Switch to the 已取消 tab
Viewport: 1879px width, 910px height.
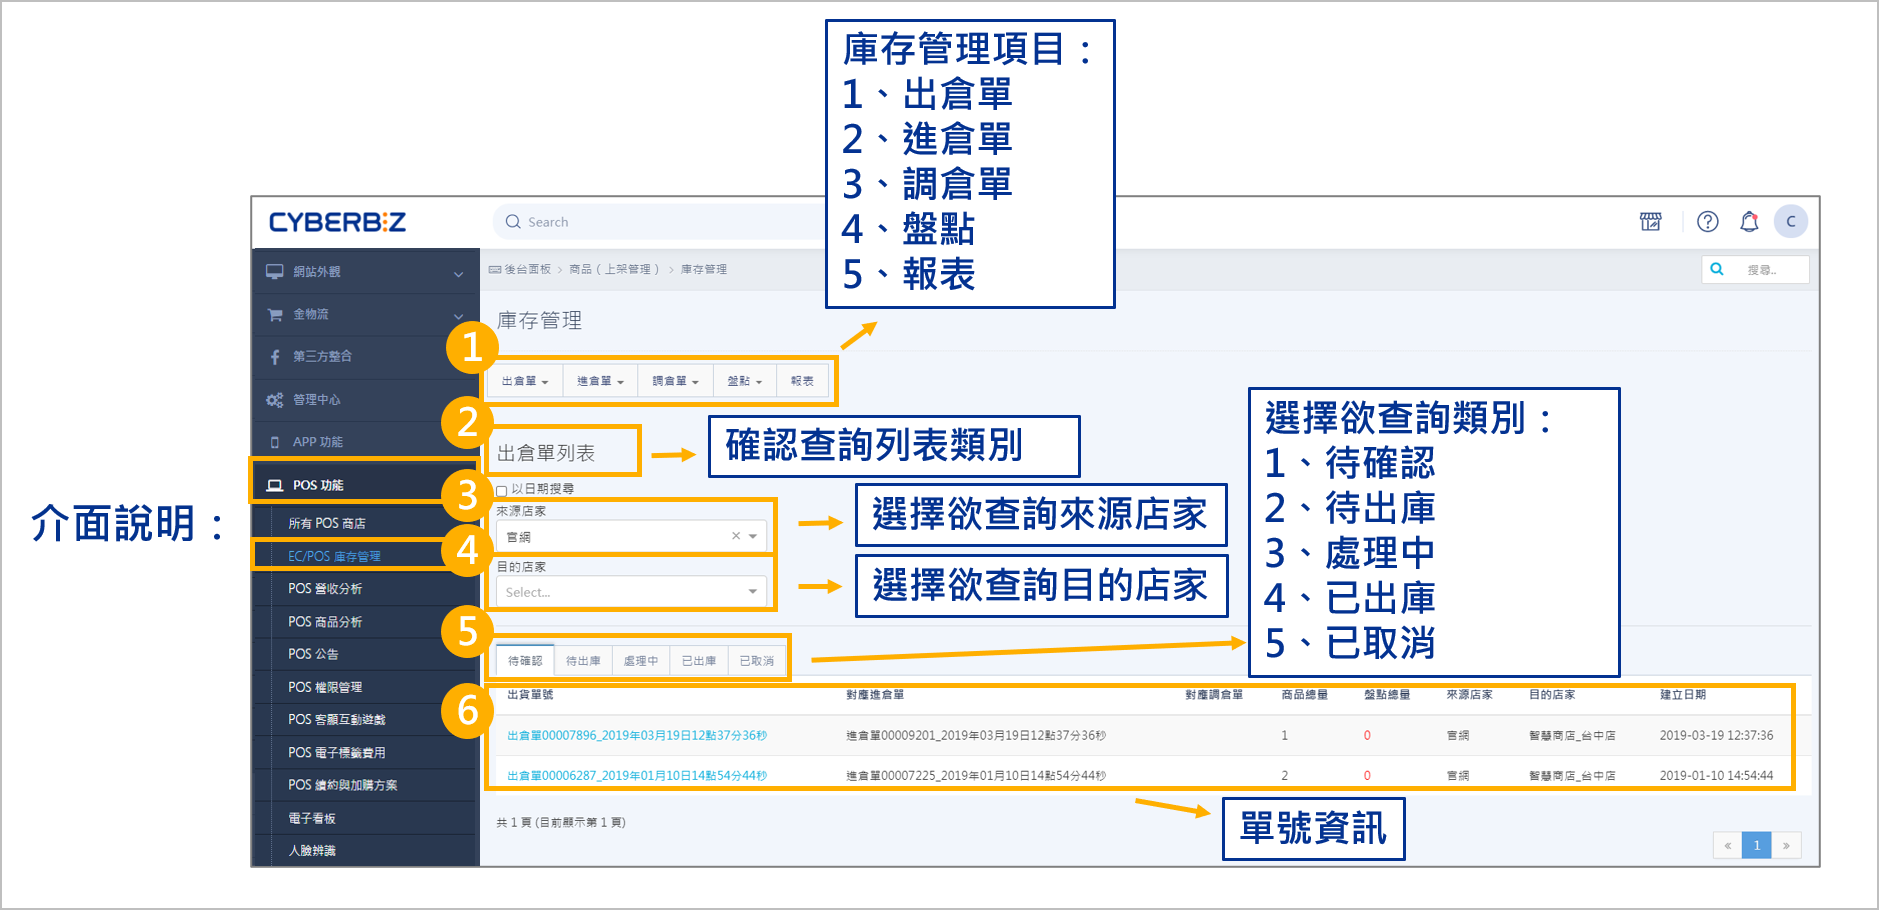click(757, 661)
